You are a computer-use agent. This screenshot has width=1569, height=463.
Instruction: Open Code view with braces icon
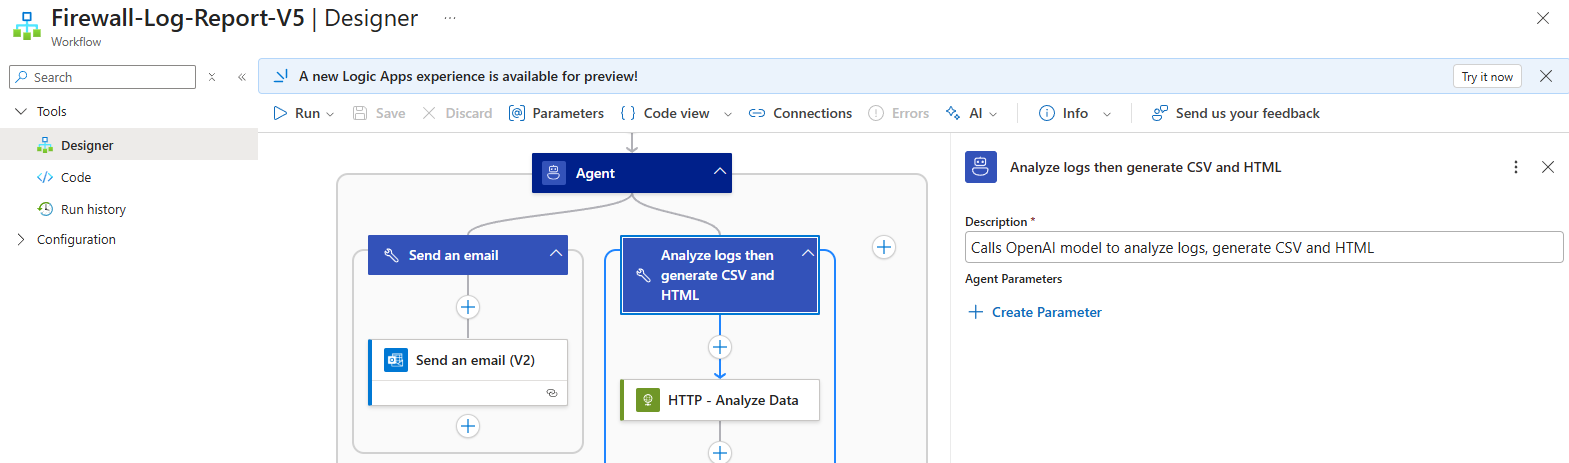click(628, 113)
